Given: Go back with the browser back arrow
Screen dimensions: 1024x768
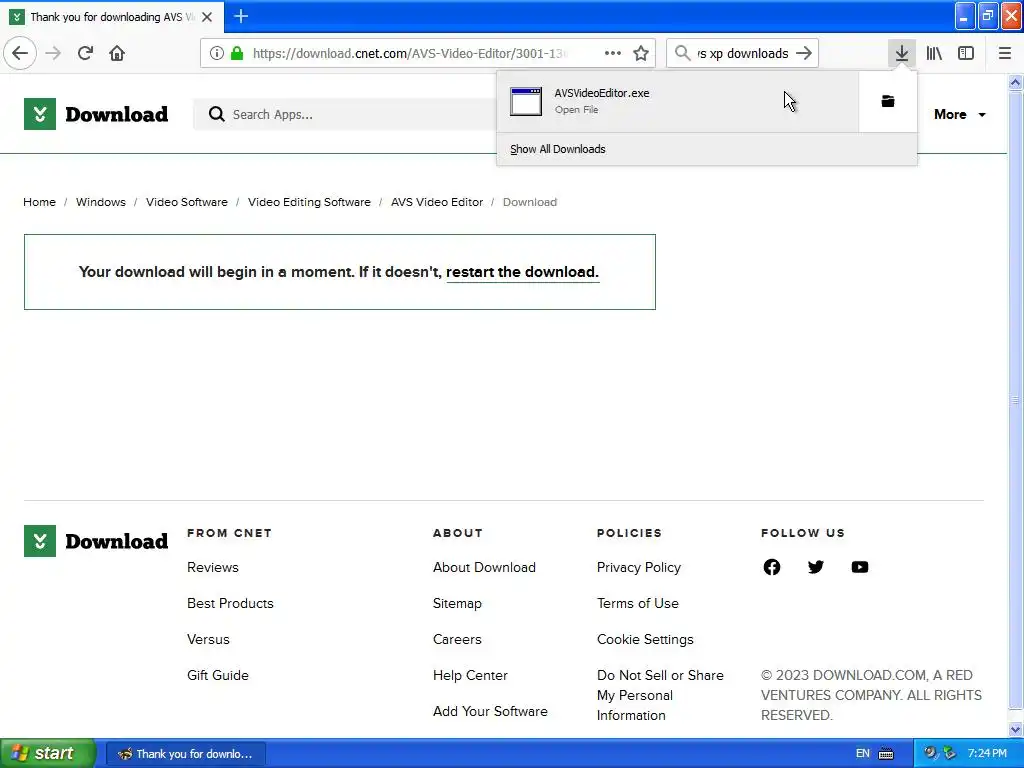Looking at the screenshot, I should [20, 53].
